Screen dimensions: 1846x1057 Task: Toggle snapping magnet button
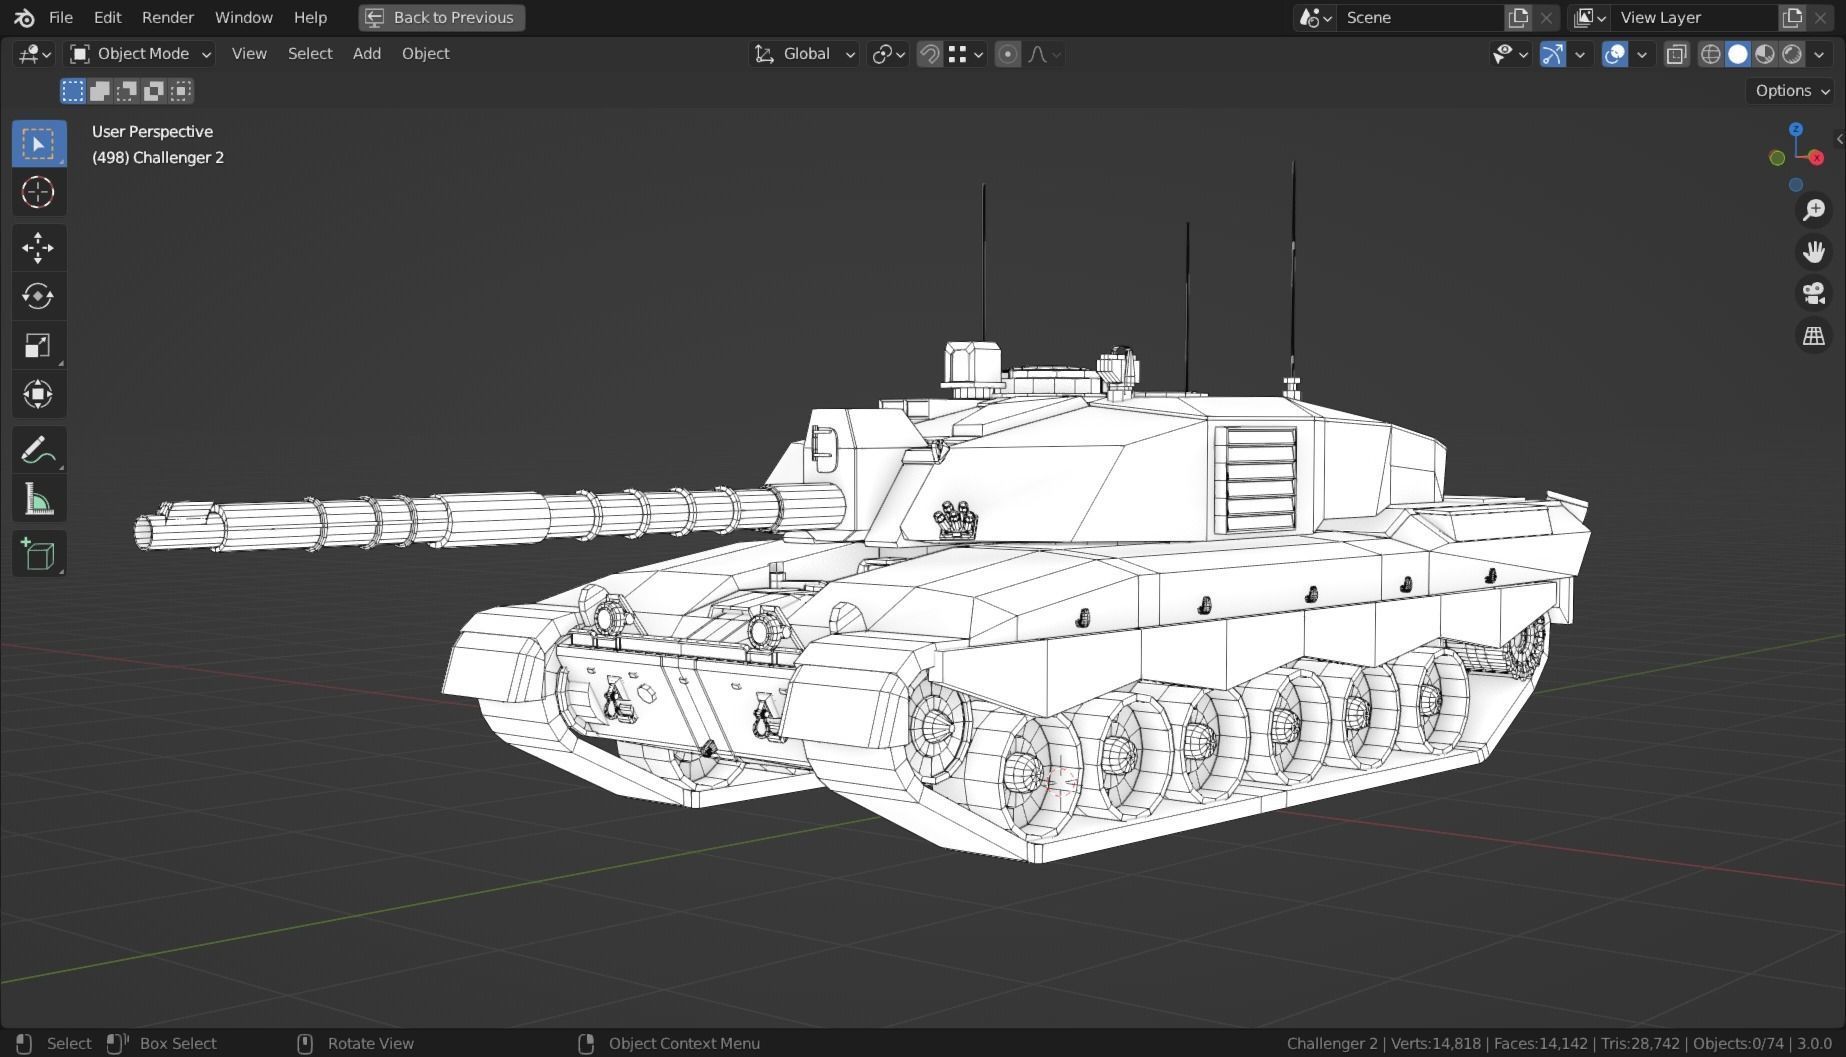tap(929, 54)
